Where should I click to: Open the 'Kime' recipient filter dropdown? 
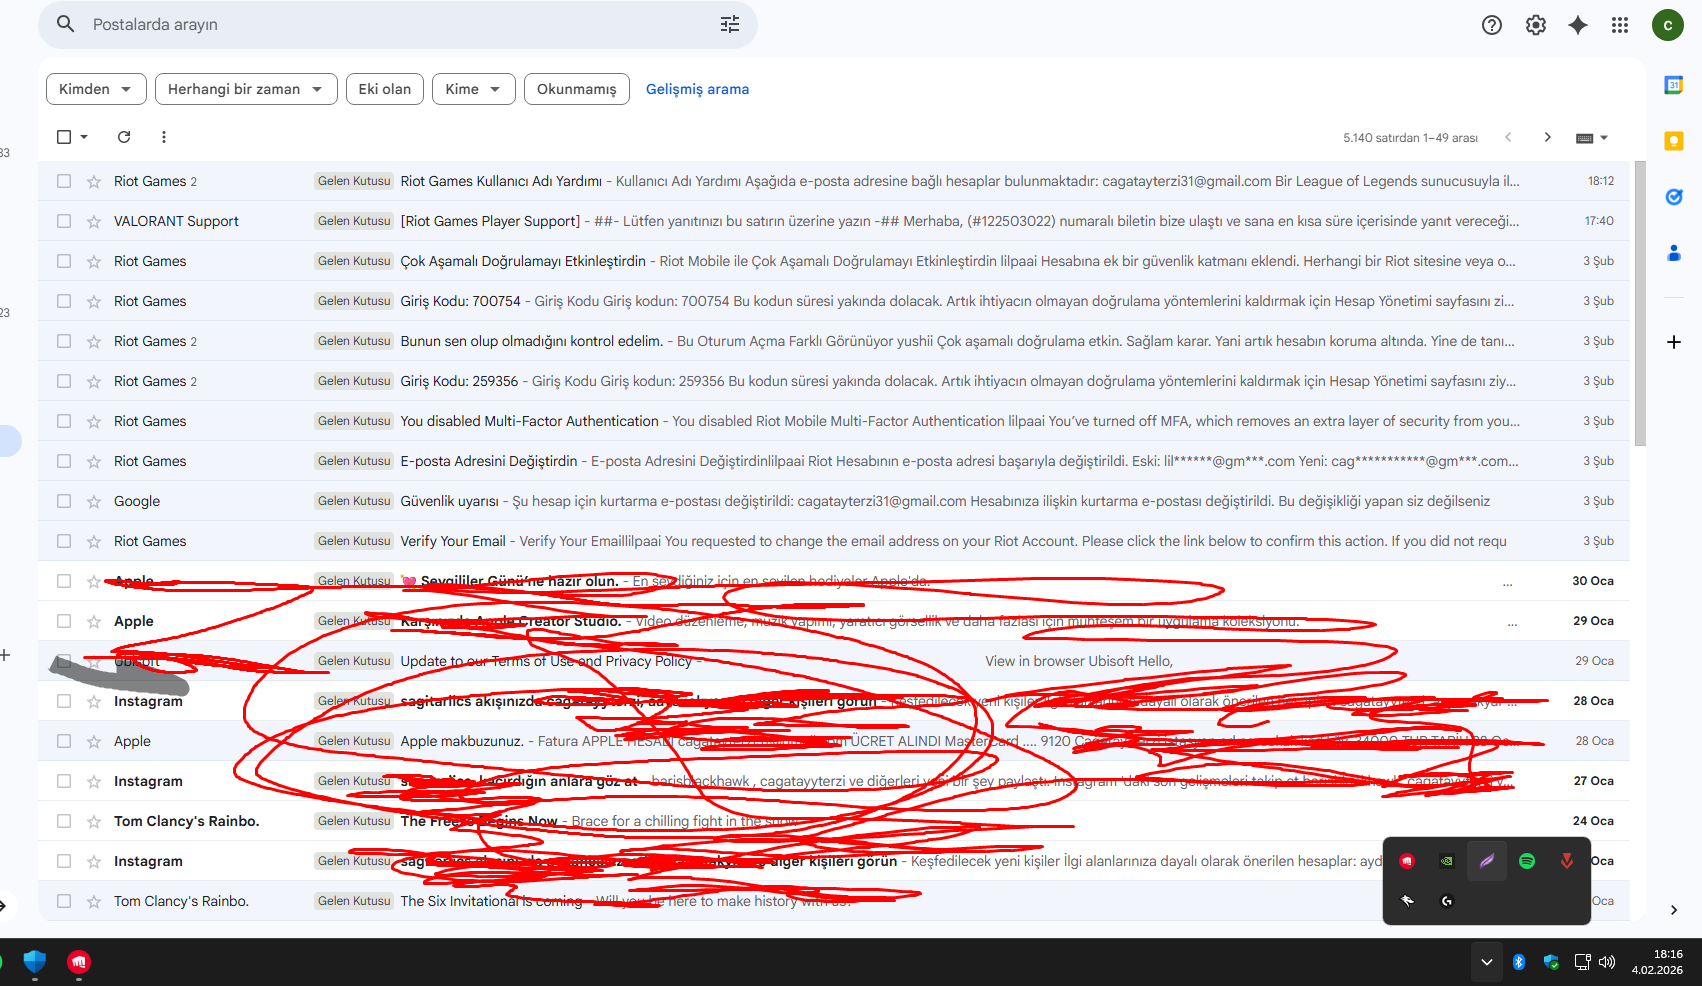[x=474, y=89]
